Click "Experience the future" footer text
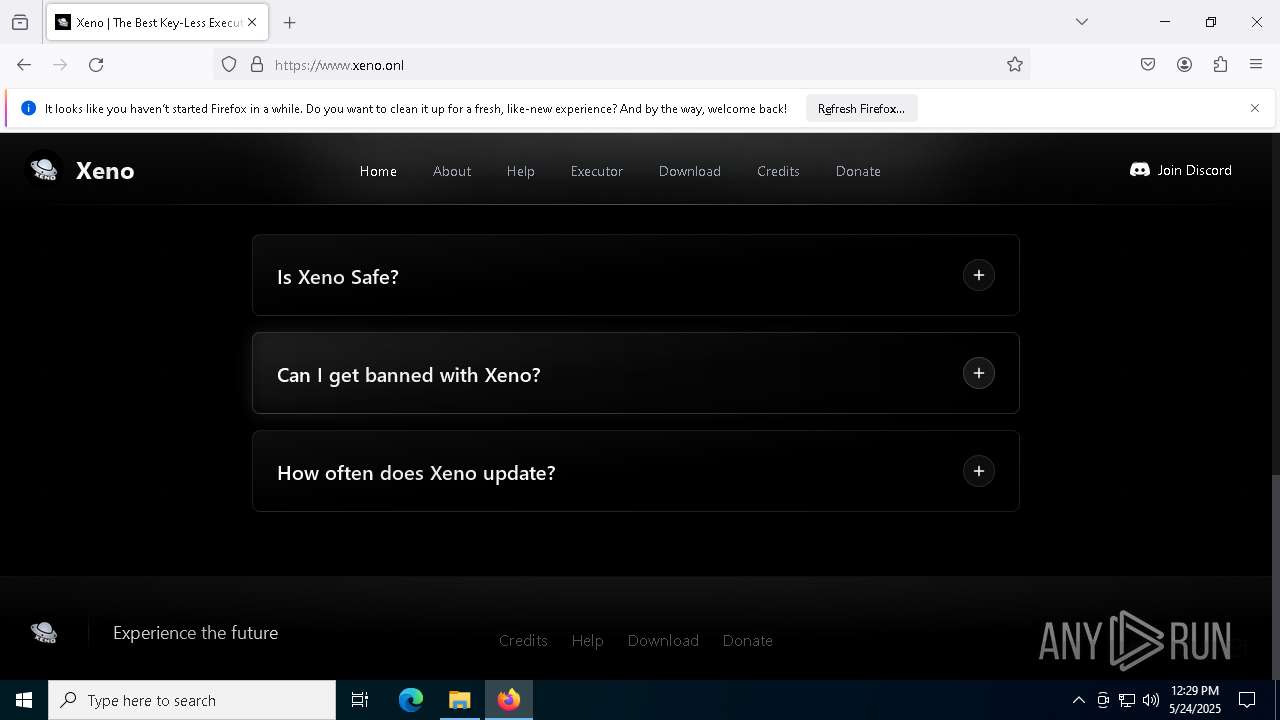The image size is (1280, 720). tap(195, 633)
